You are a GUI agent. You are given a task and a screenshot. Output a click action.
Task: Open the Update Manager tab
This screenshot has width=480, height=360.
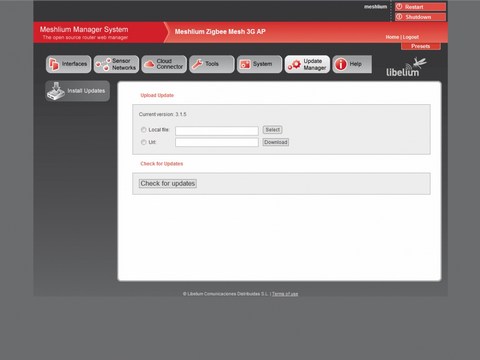307,64
